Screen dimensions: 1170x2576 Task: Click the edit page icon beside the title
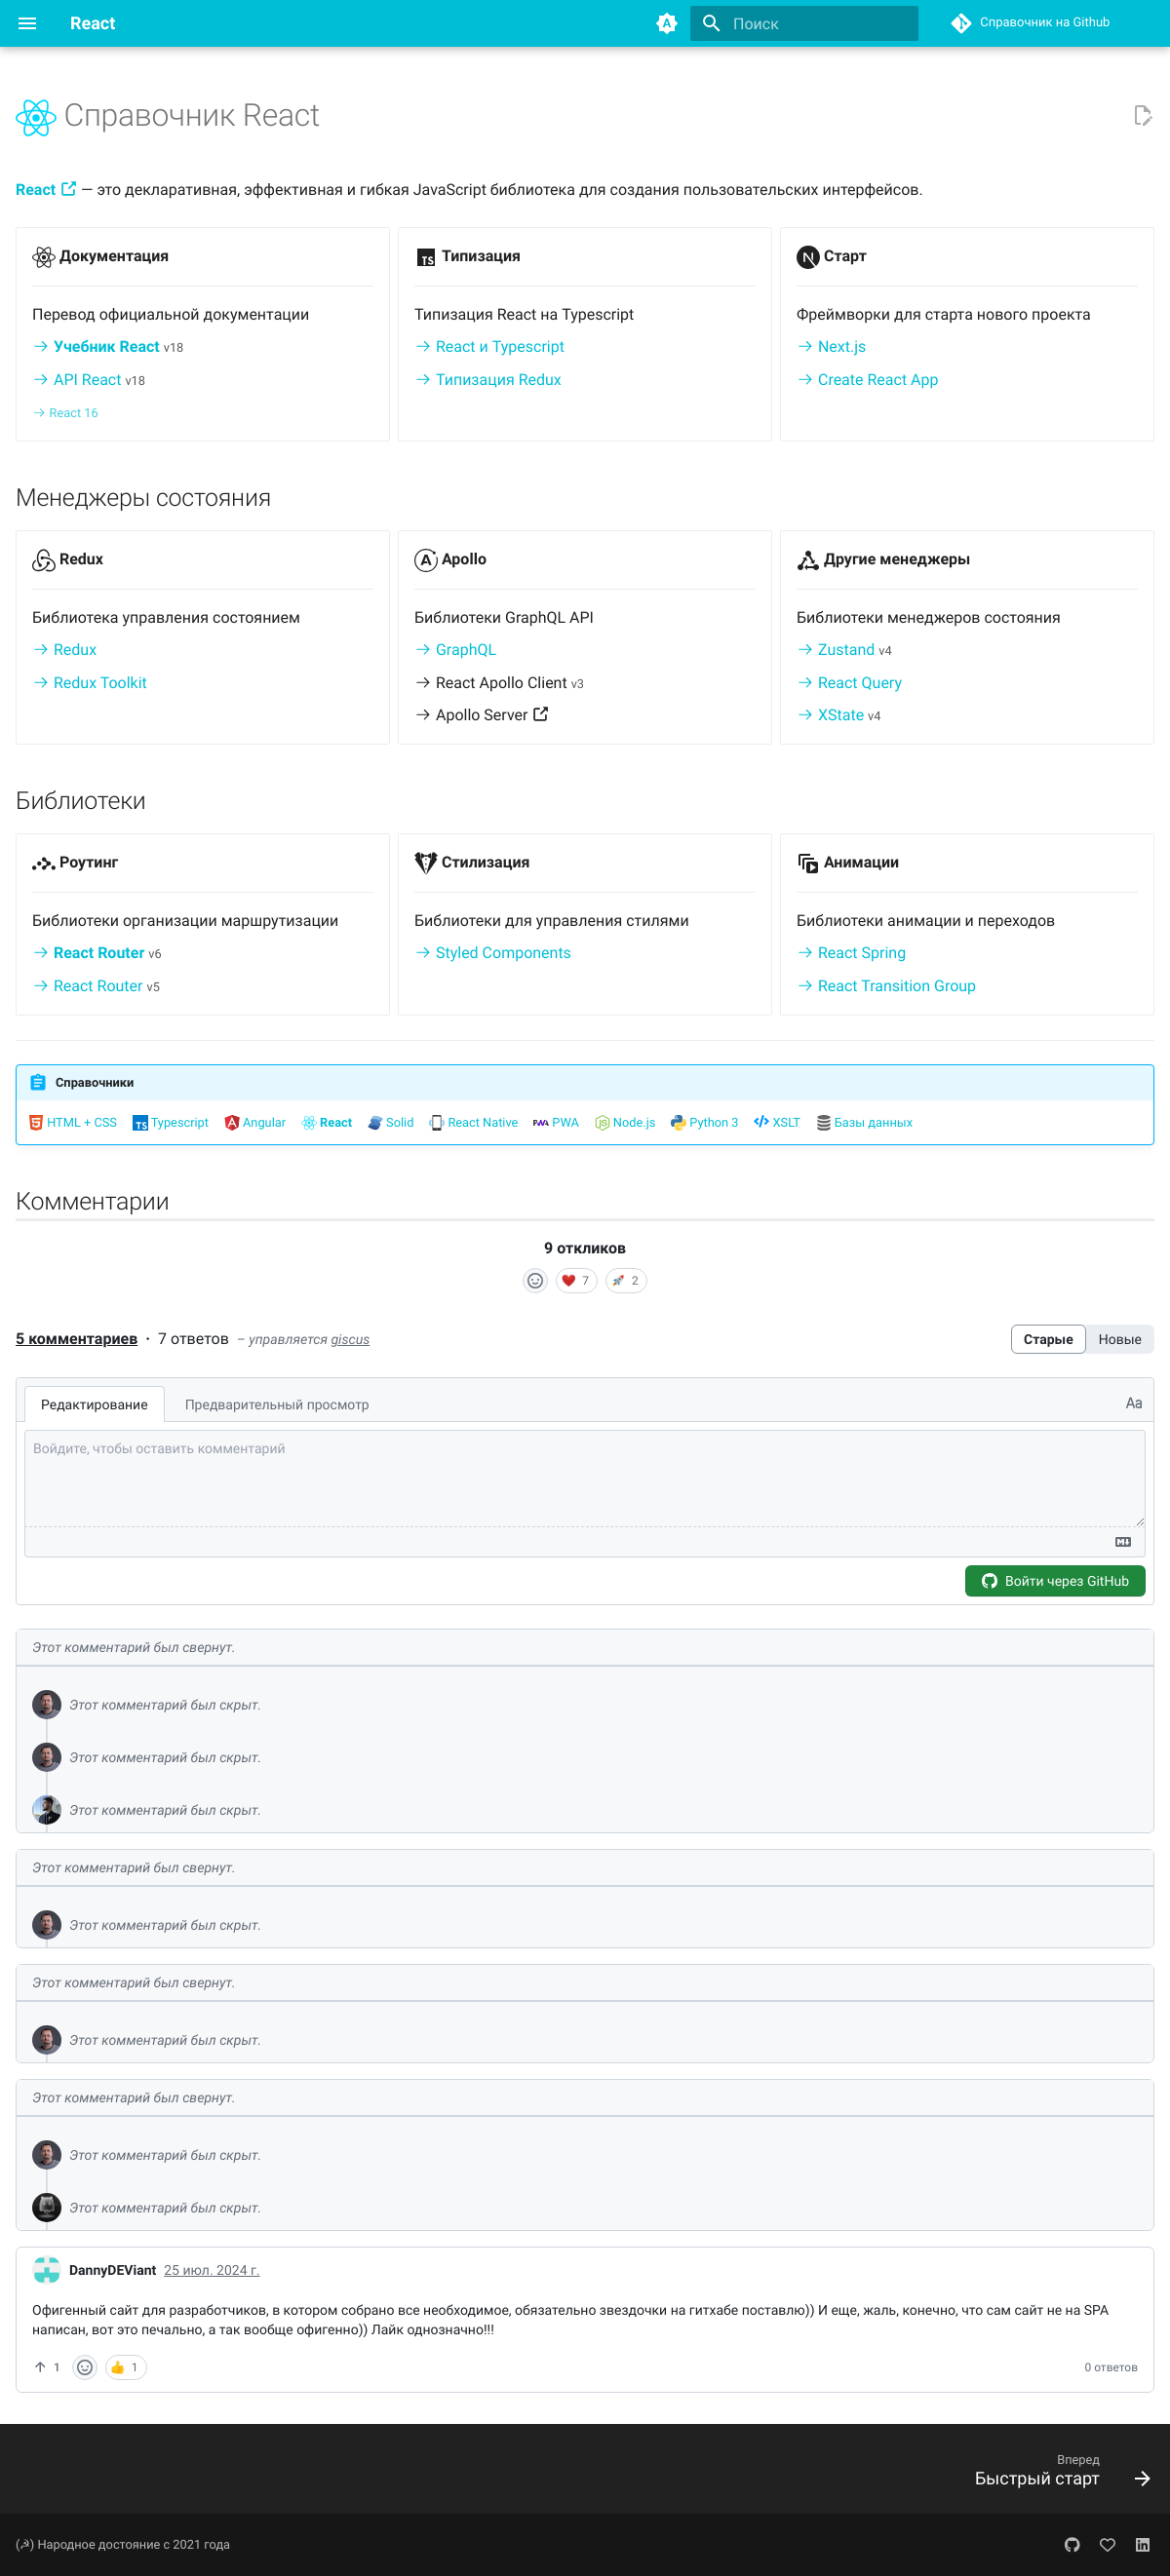click(x=1142, y=116)
